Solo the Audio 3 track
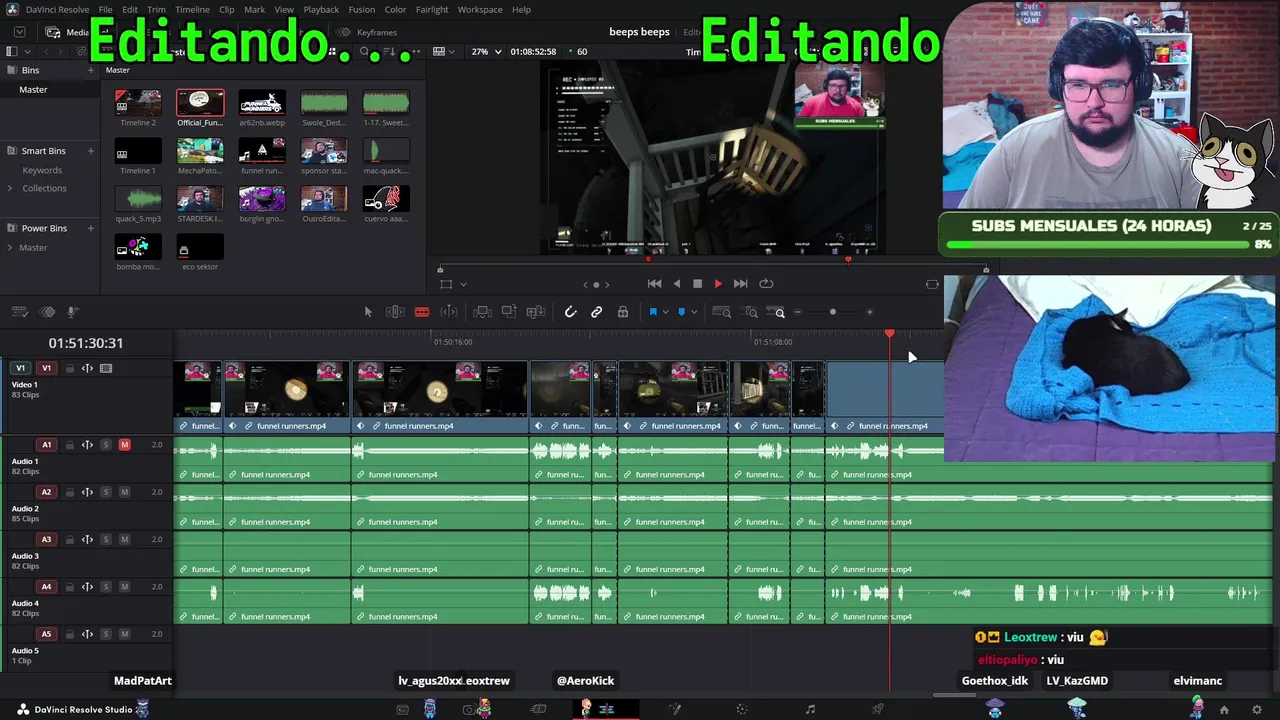The height and width of the screenshot is (720, 1280). (106, 540)
